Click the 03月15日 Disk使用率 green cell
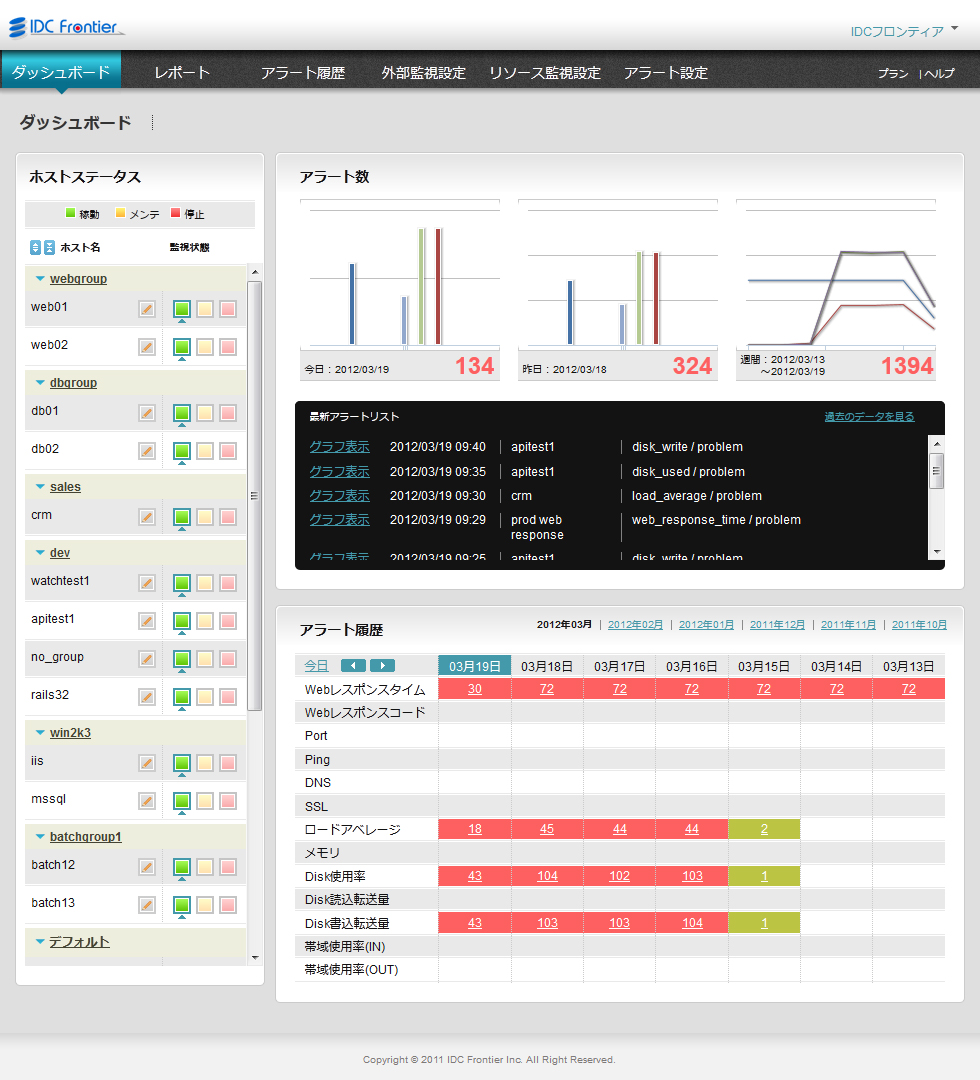Screen dimensions: 980x1080 764,876
